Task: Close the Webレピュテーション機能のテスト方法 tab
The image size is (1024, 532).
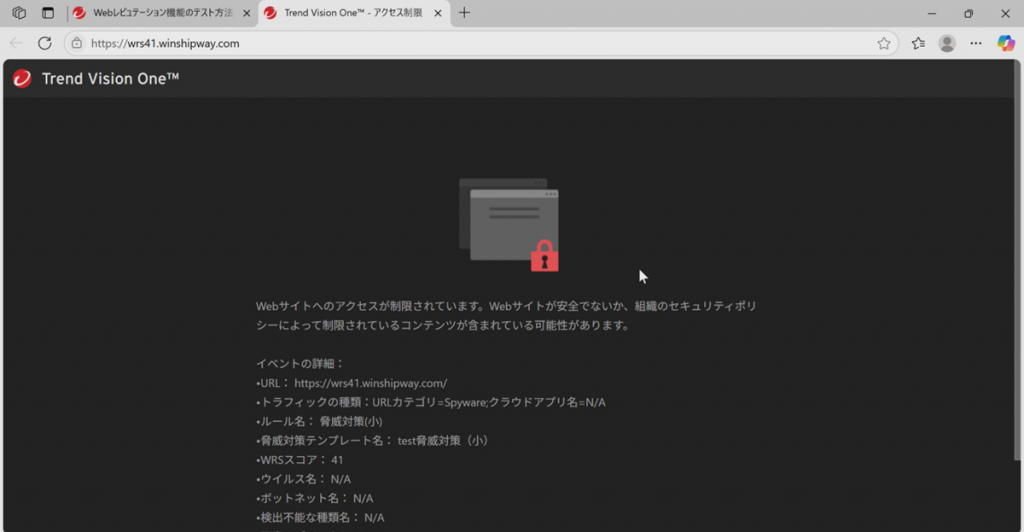Action: coord(247,13)
